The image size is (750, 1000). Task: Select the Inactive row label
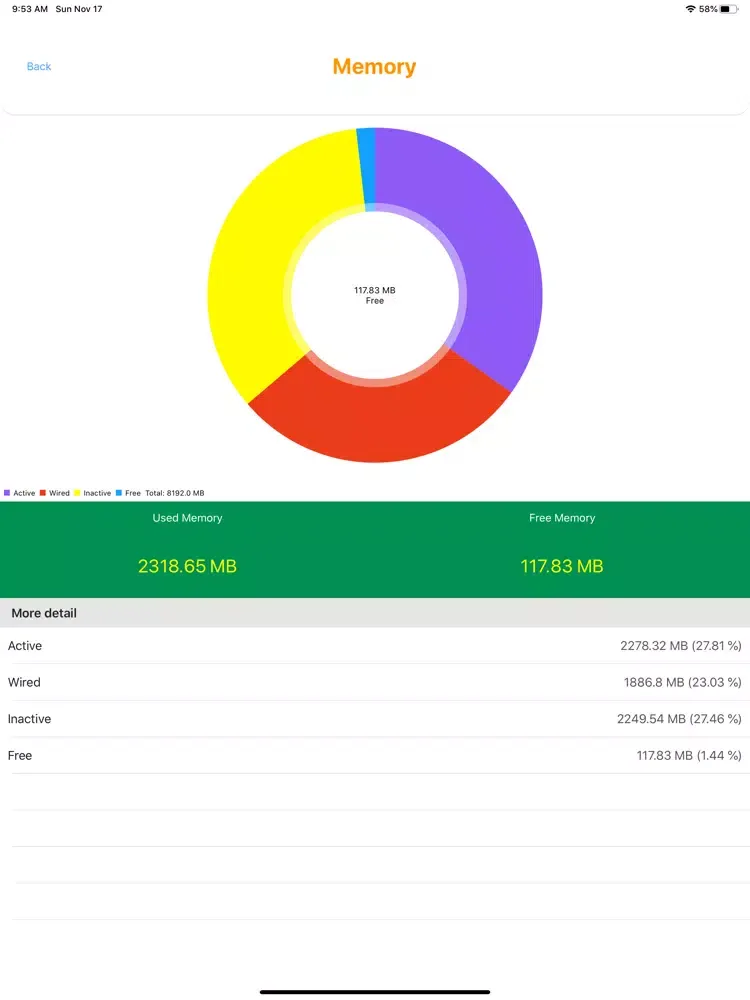(x=29, y=719)
